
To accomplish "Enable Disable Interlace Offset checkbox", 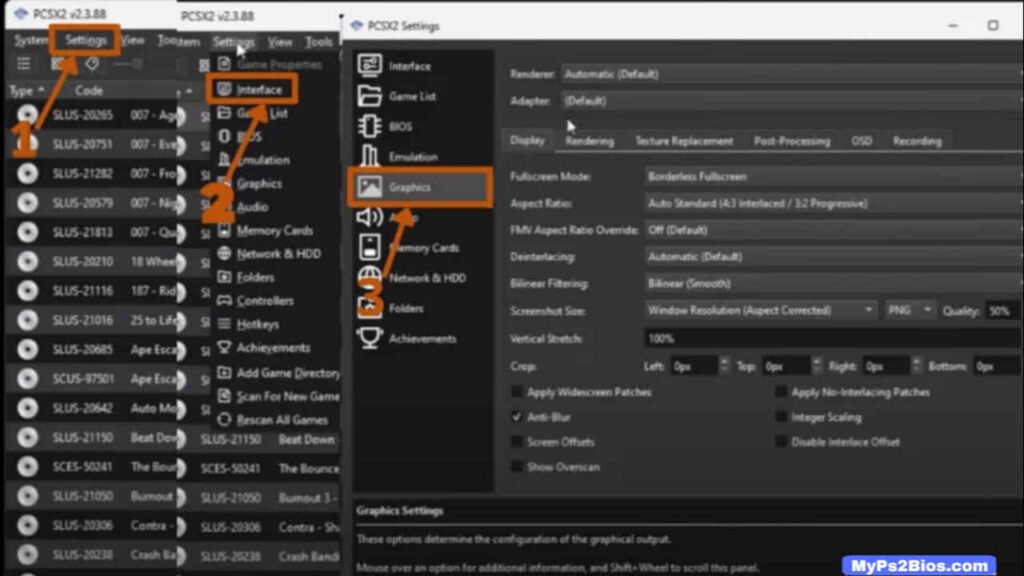I will [780, 441].
